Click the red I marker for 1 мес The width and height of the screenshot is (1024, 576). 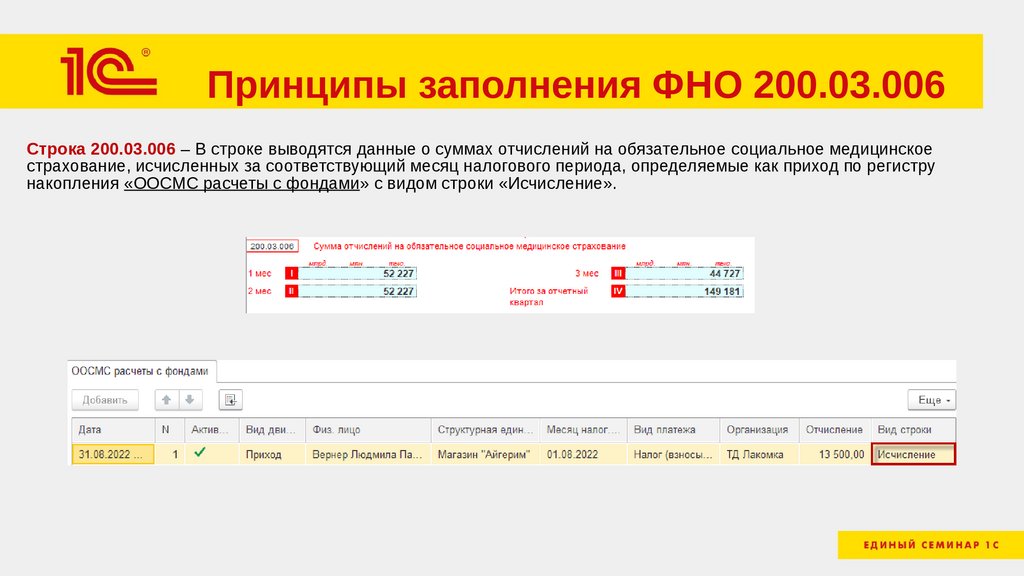(x=291, y=273)
